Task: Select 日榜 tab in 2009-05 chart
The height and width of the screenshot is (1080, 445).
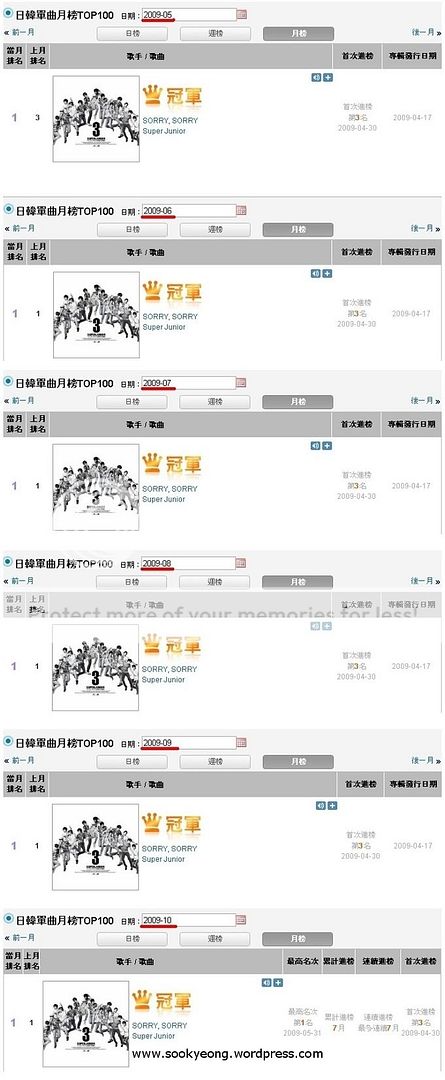Action: [132, 34]
